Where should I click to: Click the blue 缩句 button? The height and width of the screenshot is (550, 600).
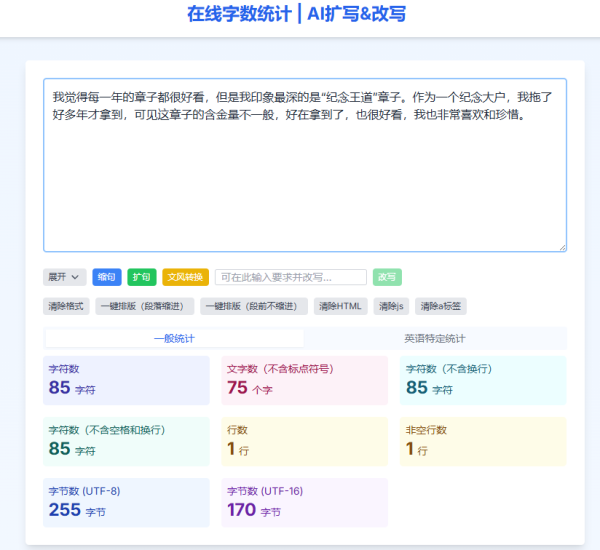point(107,277)
